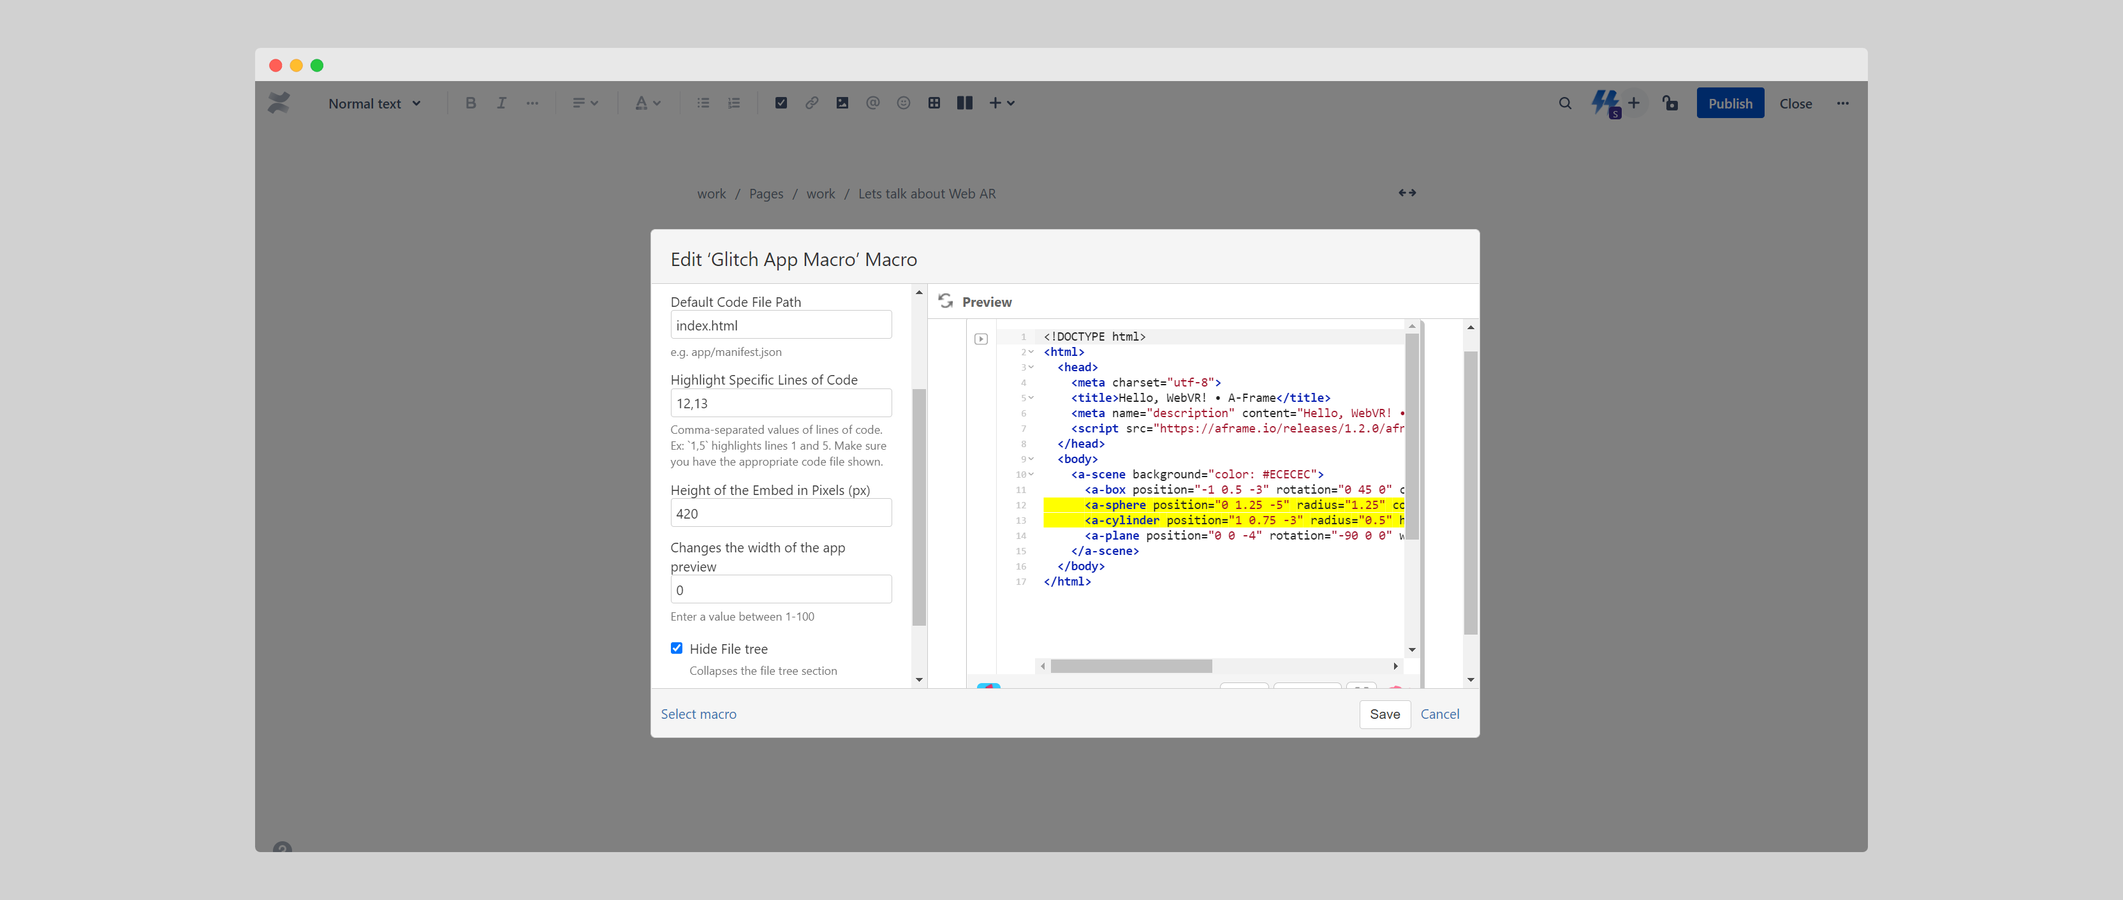Collapse the head tag on line 3

(x=1031, y=367)
